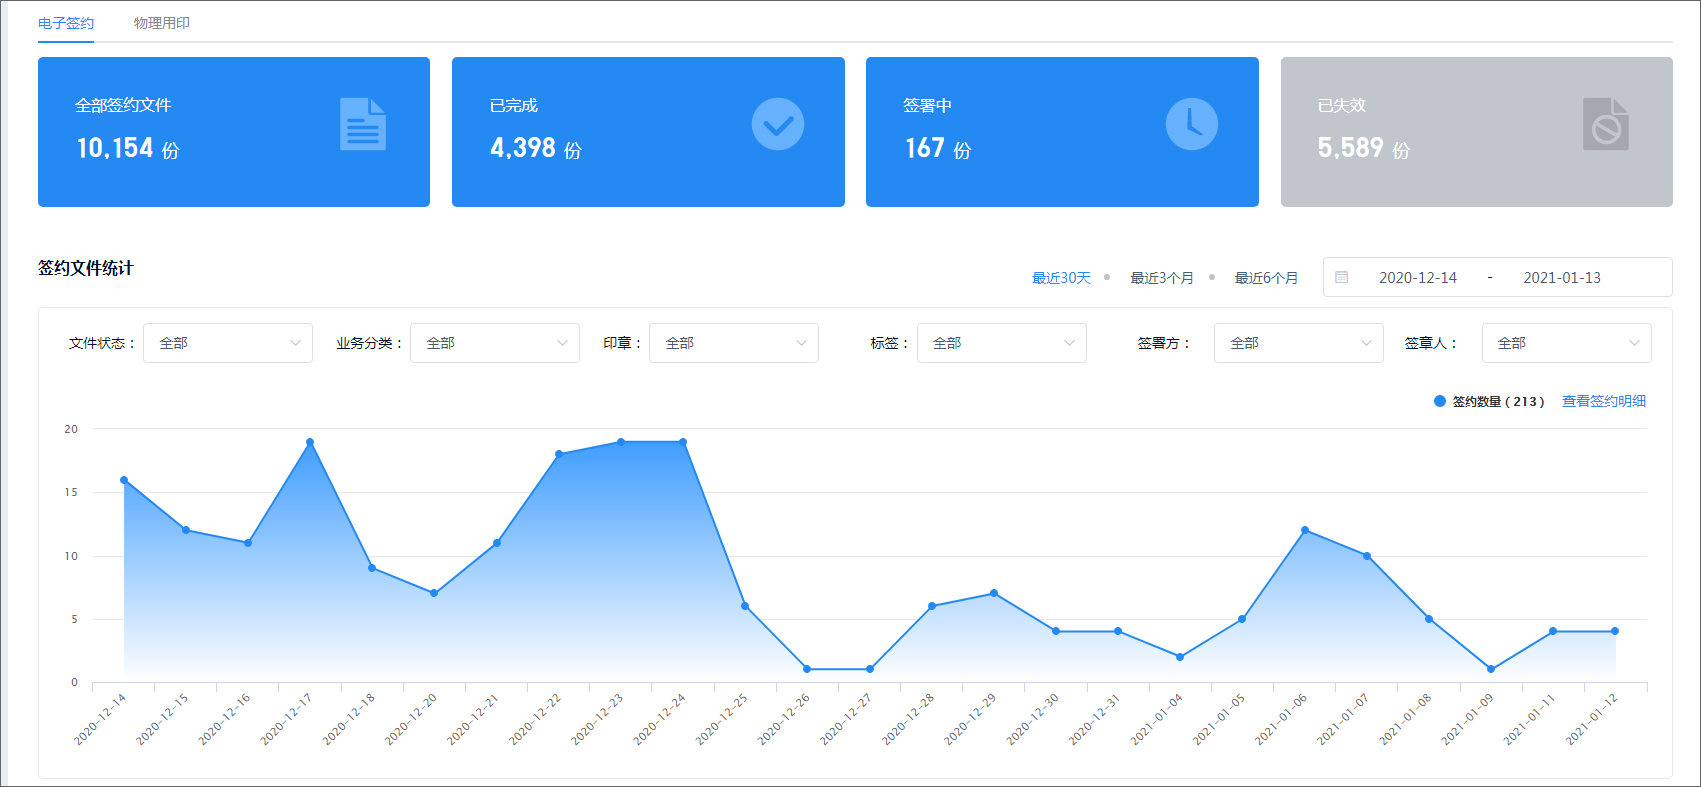Viewport: 1701px width, 787px height.
Task: Toggle the 签约数量 (213) legend series
Action: point(1489,401)
